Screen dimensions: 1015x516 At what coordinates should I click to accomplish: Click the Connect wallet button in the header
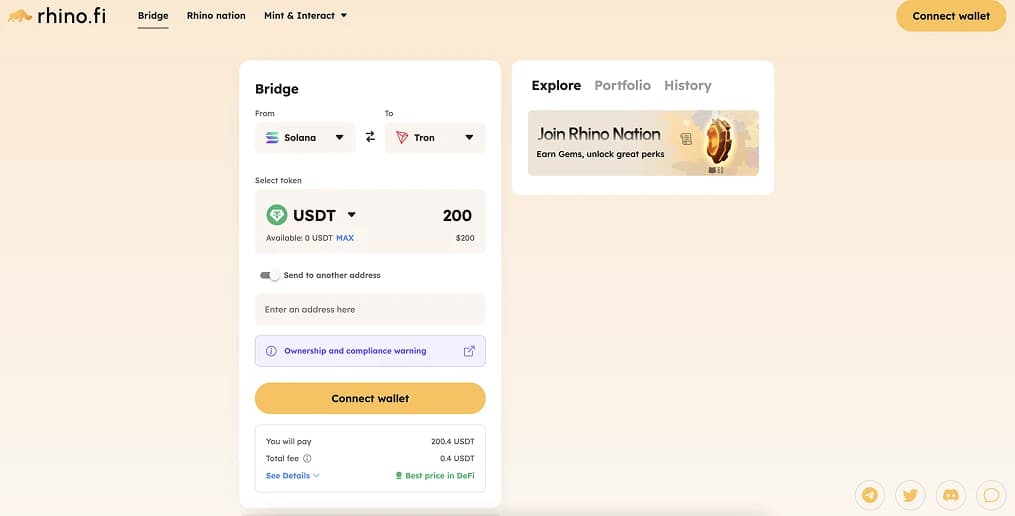pos(951,16)
